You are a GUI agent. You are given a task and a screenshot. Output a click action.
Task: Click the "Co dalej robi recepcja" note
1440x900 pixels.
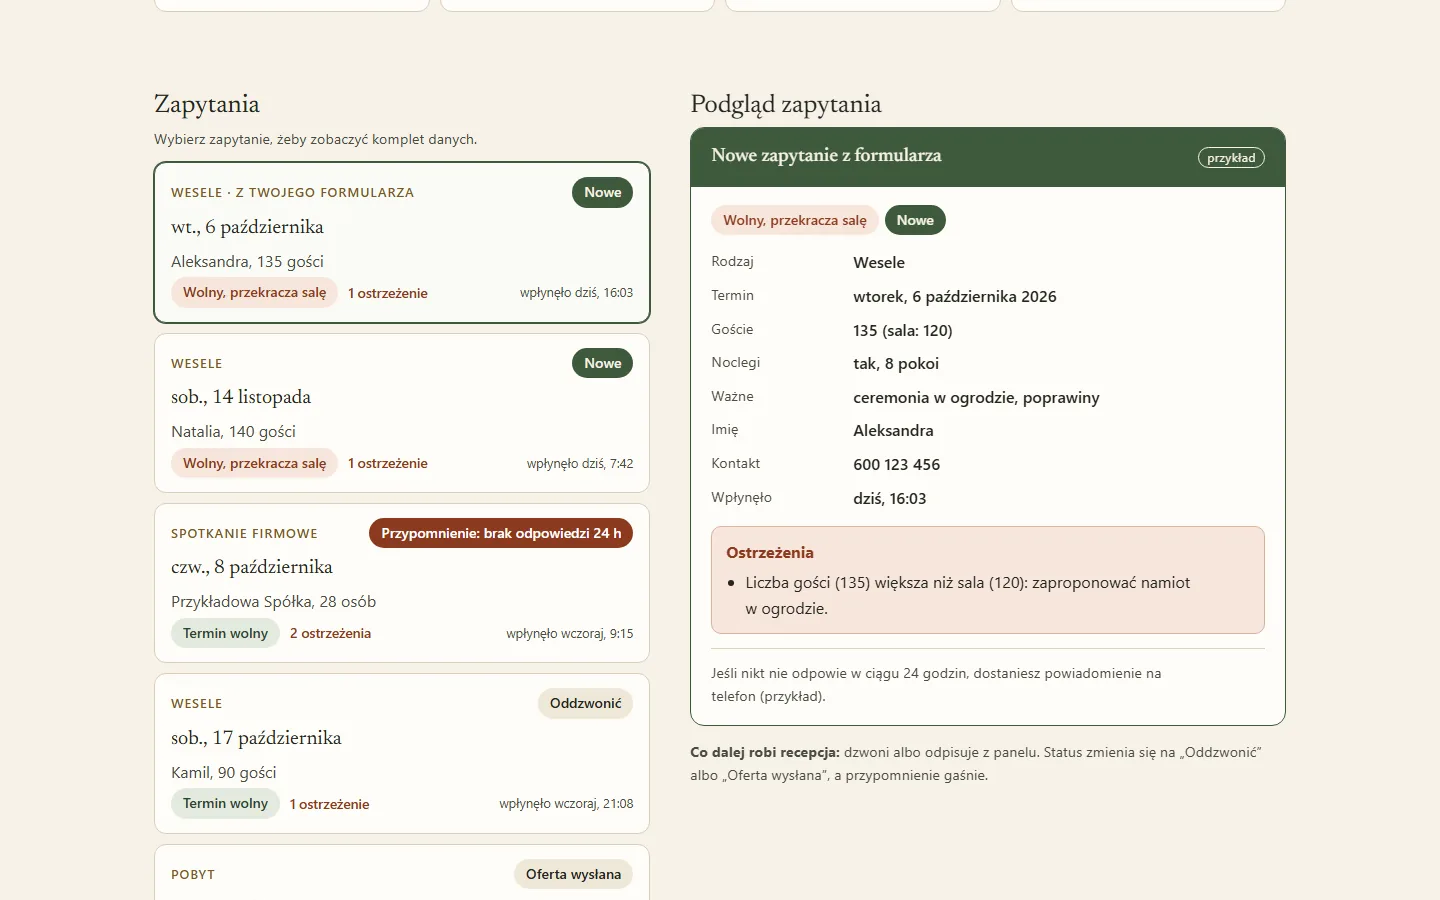coord(976,763)
